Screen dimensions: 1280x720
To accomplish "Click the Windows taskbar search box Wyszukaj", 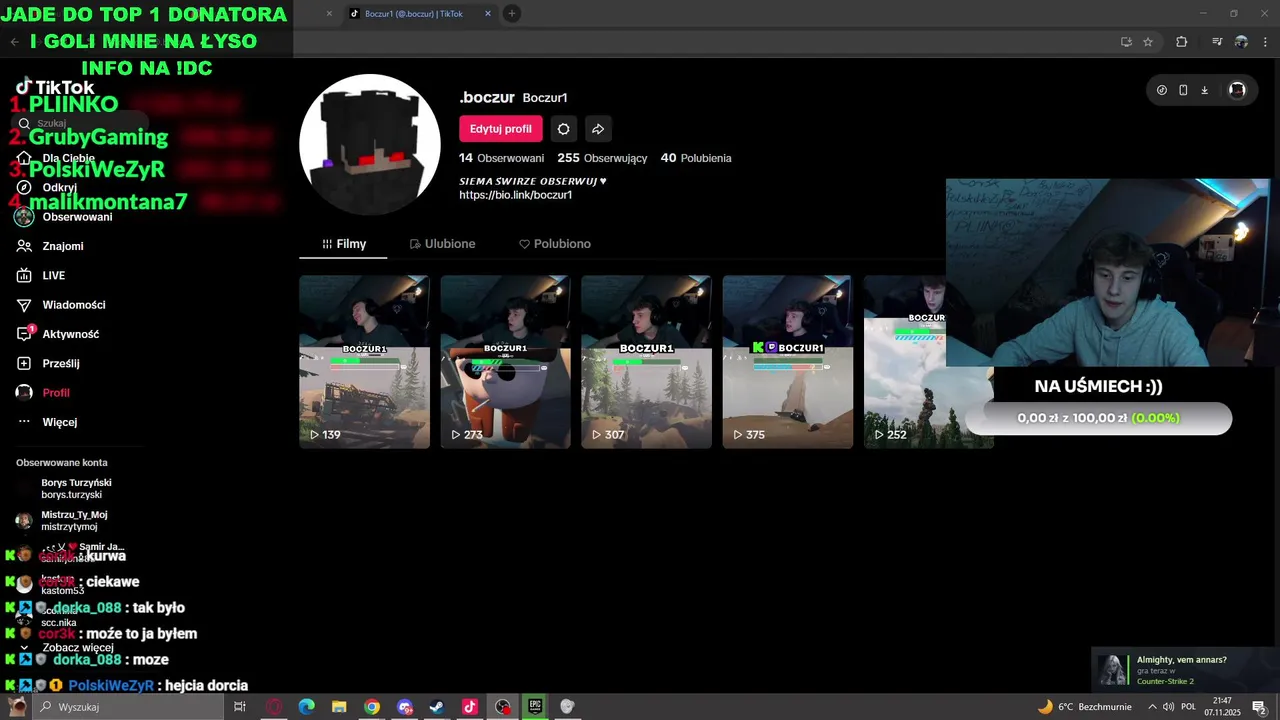I will pyautogui.click(x=129, y=707).
